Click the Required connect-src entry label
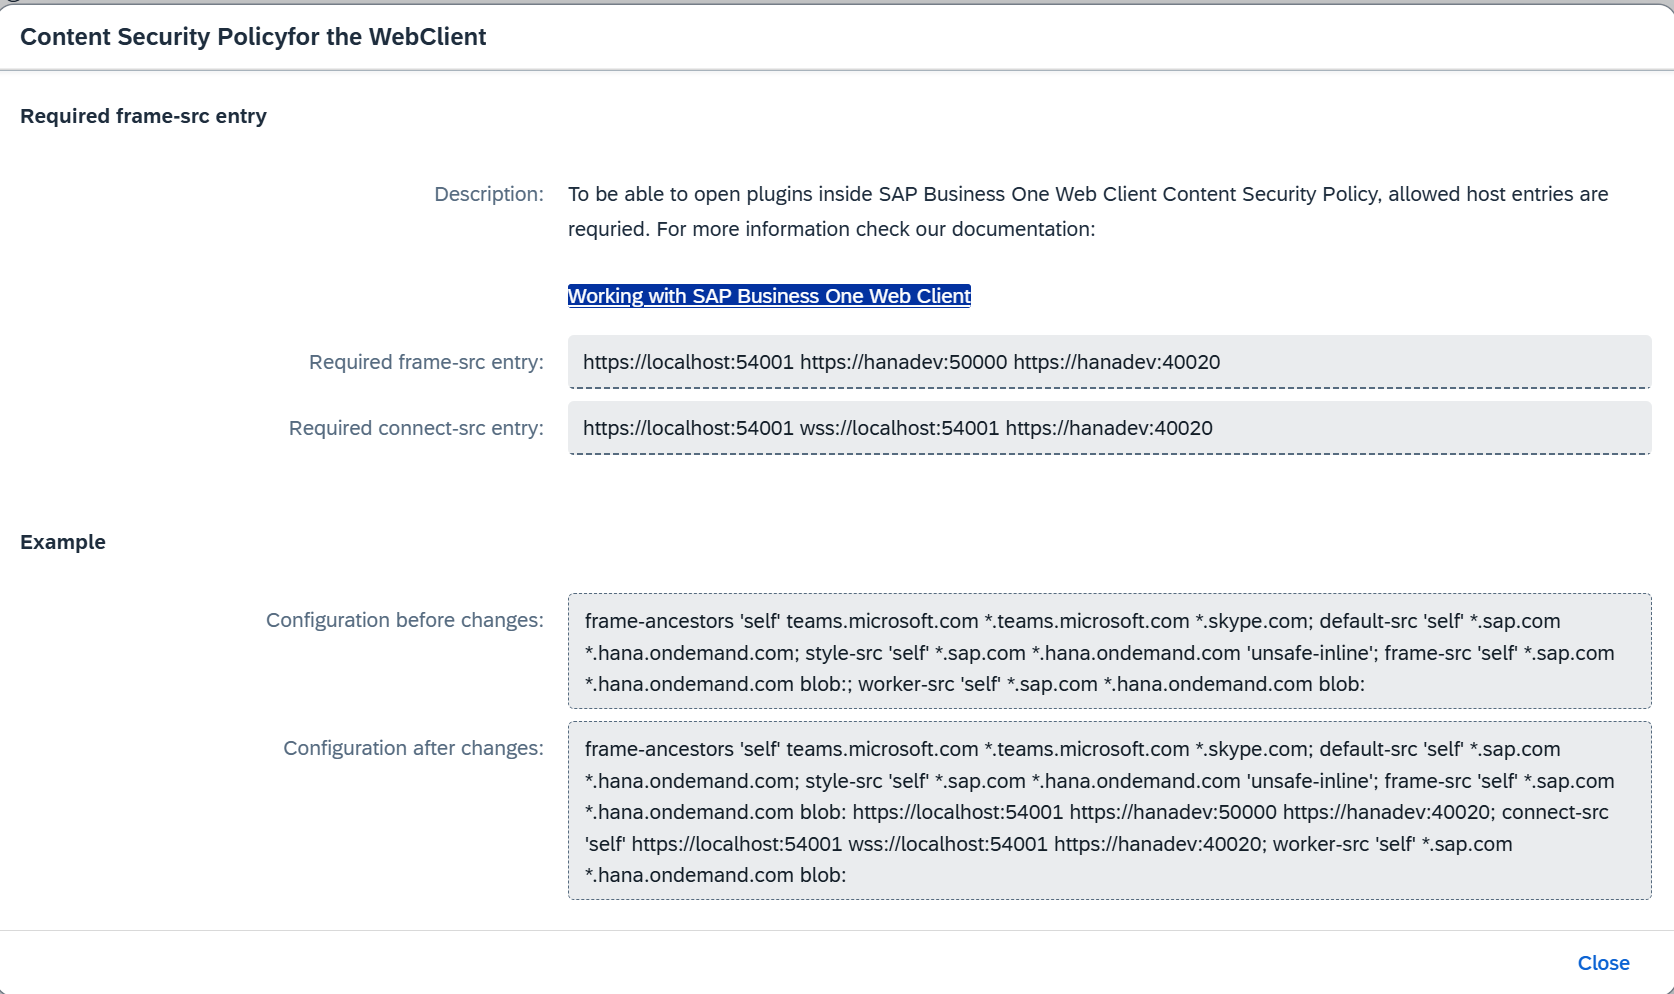This screenshot has height=994, width=1674. click(x=416, y=428)
